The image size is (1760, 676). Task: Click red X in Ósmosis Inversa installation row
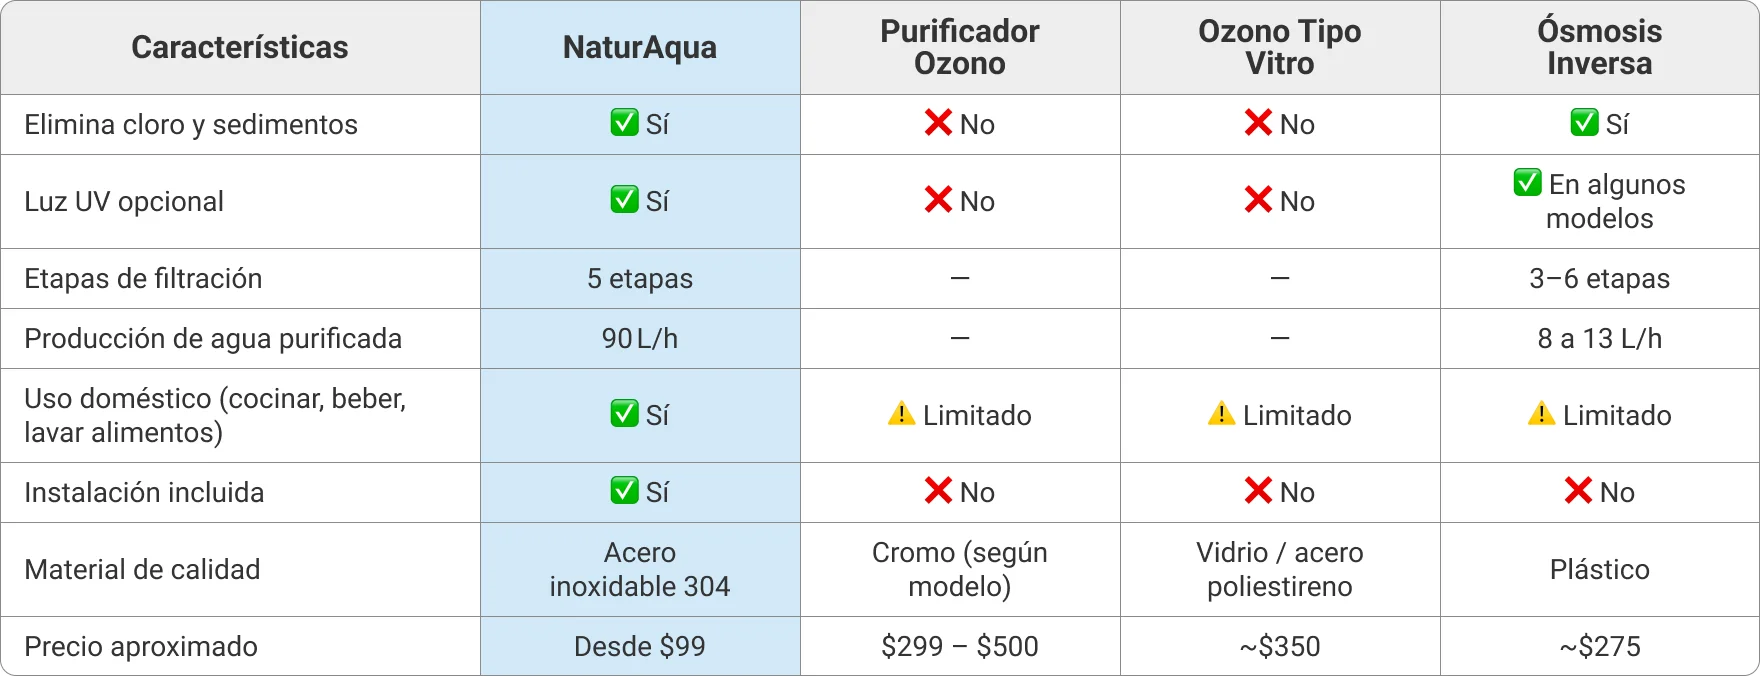point(1578,491)
